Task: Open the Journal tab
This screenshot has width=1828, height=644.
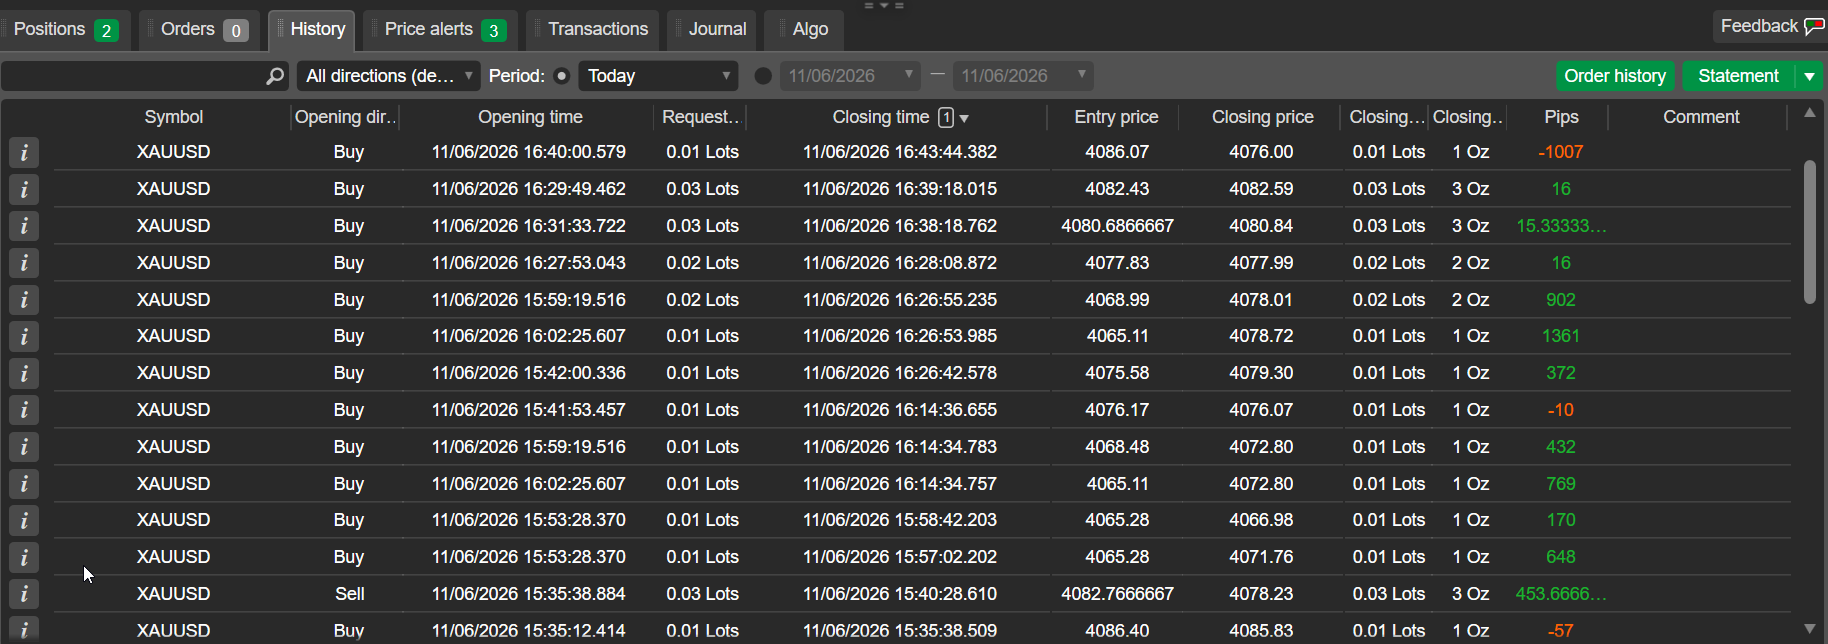Action: pos(712,30)
